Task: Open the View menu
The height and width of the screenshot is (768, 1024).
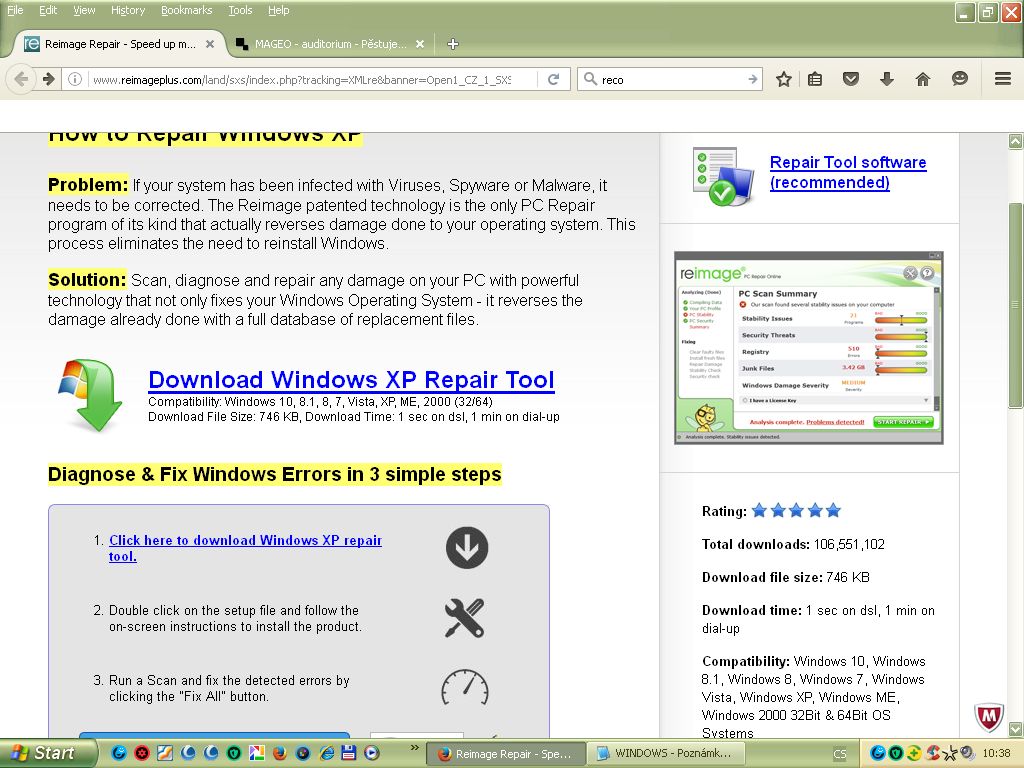Action: 84,10
